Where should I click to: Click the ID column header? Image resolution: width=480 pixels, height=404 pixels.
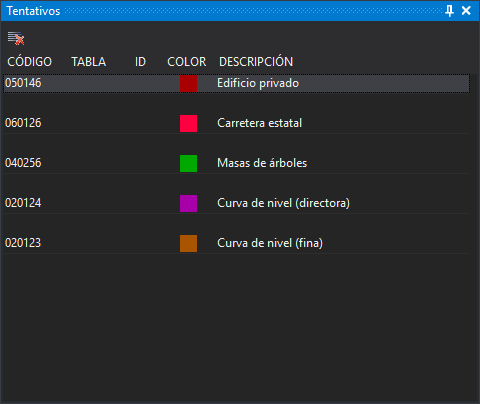tap(140, 62)
